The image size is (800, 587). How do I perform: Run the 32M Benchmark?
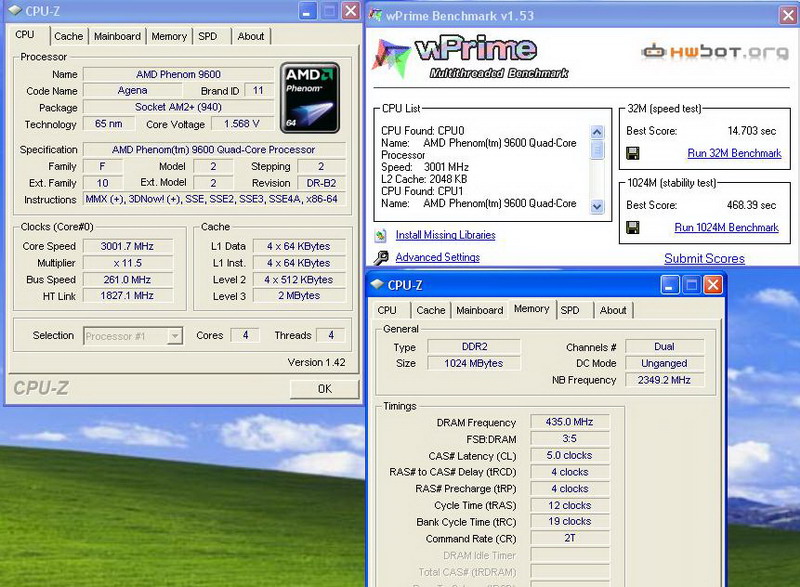click(x=734, y=153)
